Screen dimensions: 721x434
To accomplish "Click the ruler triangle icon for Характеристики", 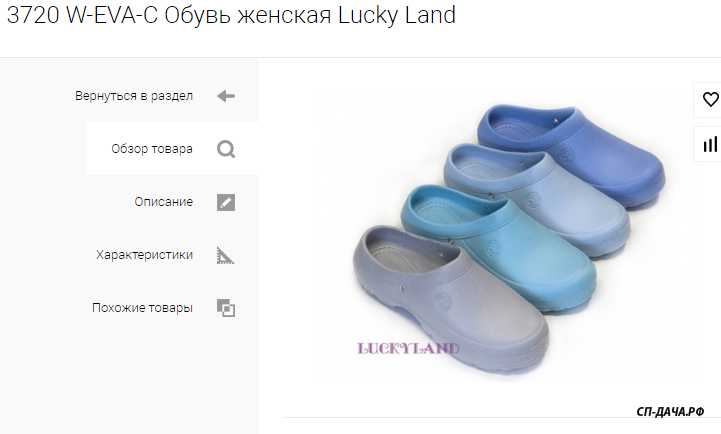I will coord(226,255).
